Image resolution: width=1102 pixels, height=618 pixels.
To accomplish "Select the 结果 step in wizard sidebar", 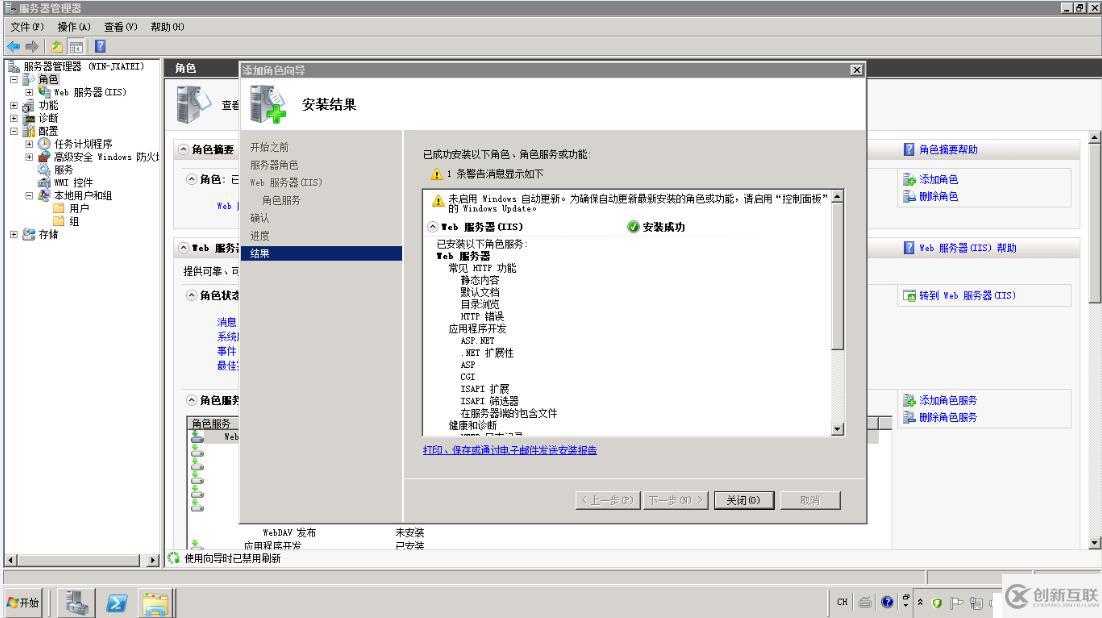I will [322, 253].
